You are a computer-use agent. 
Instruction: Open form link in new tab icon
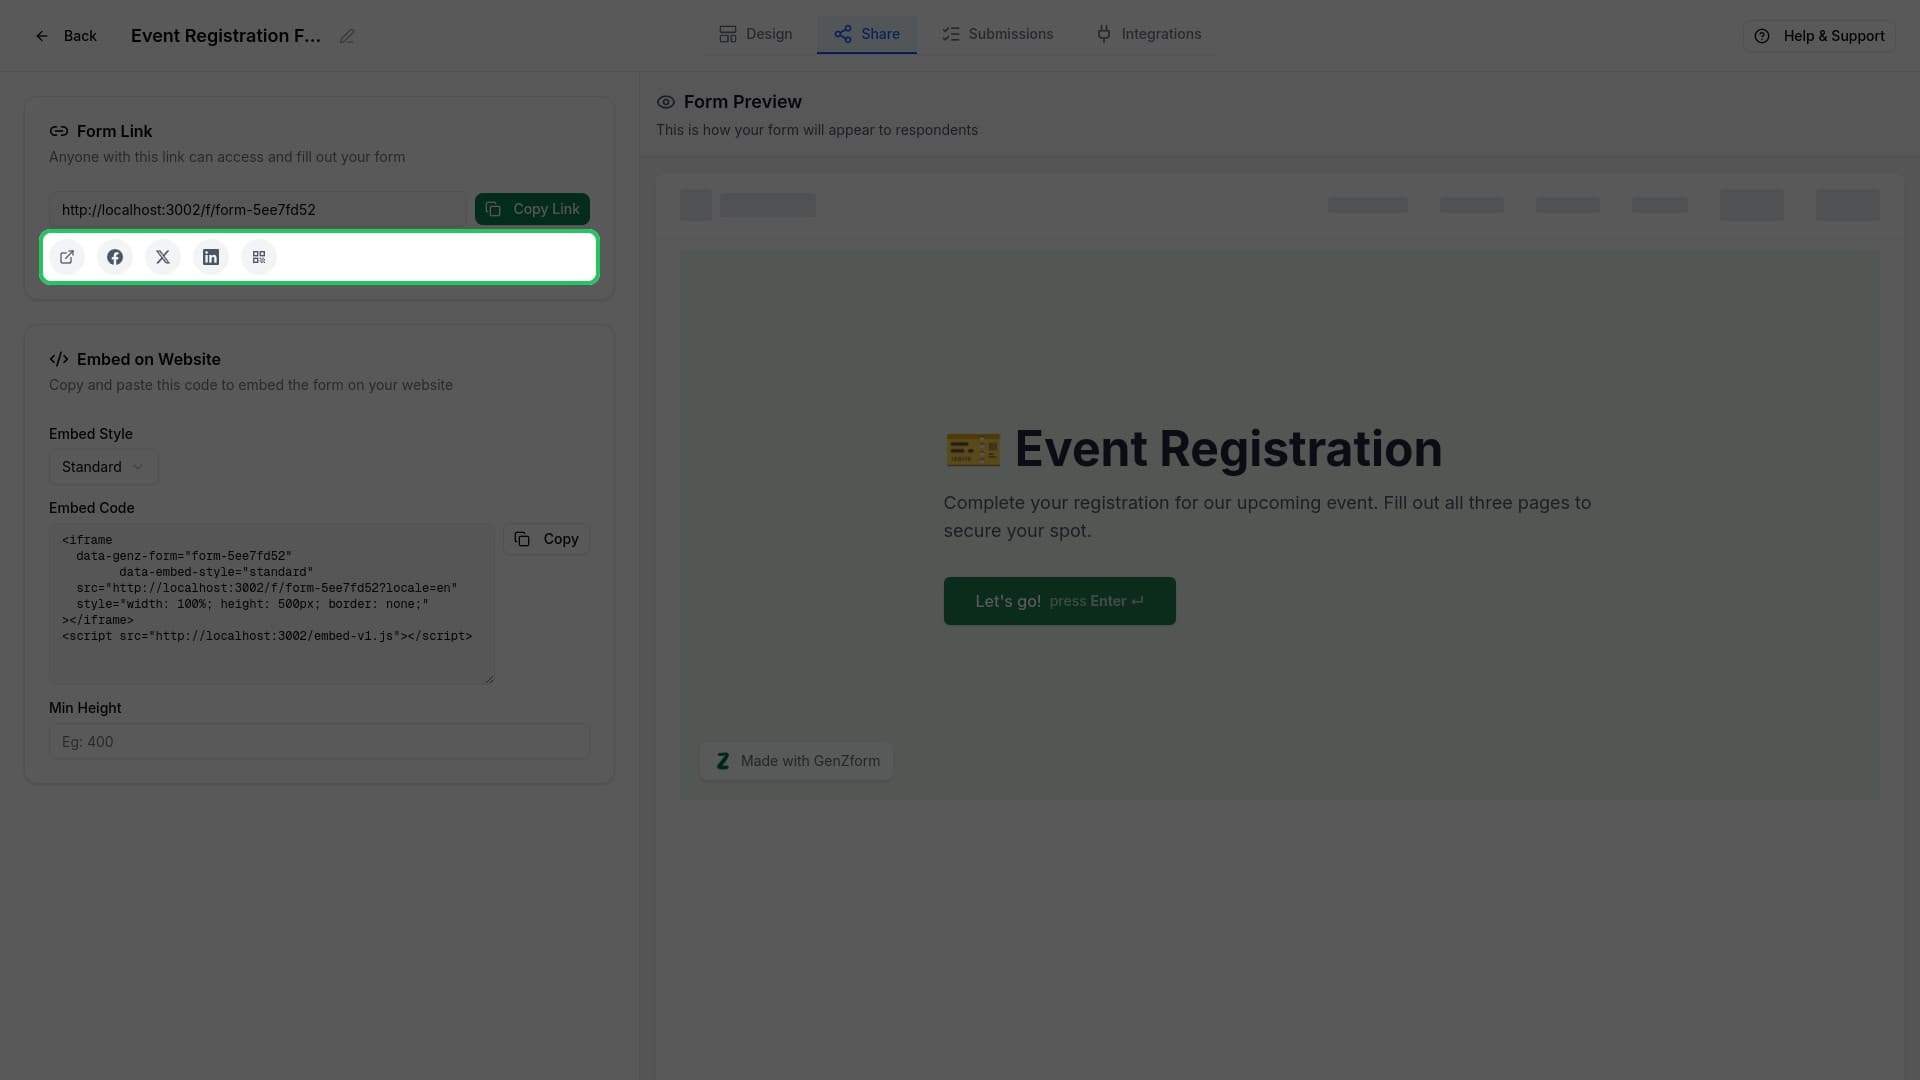pos(67,257)
